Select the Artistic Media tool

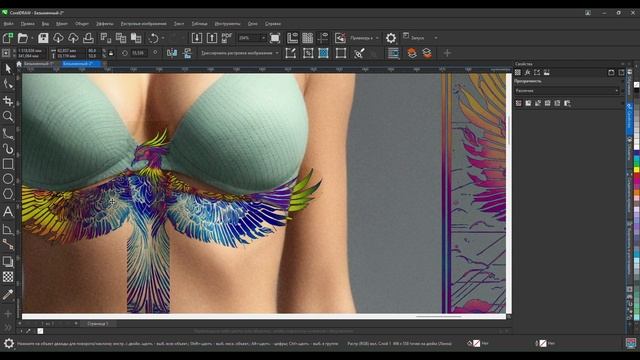click(8, 149)
